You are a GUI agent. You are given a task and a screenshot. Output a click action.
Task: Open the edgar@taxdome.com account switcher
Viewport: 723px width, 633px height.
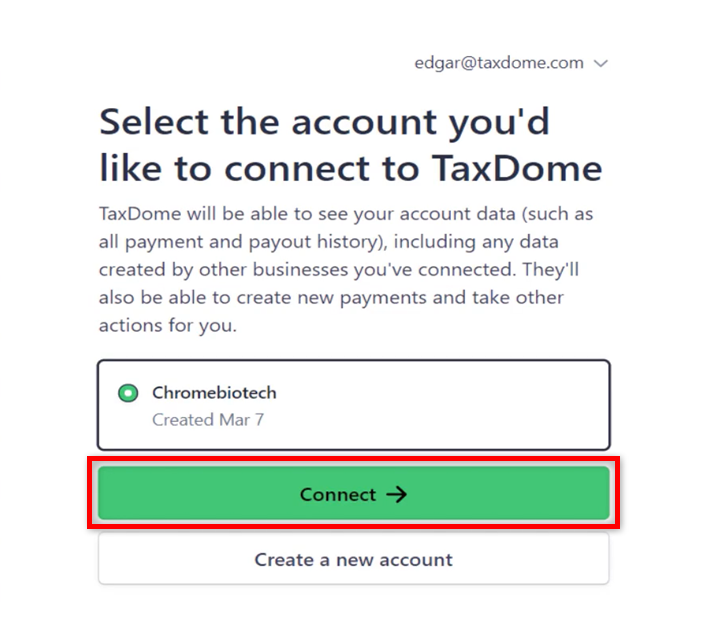tap(499, 63)
